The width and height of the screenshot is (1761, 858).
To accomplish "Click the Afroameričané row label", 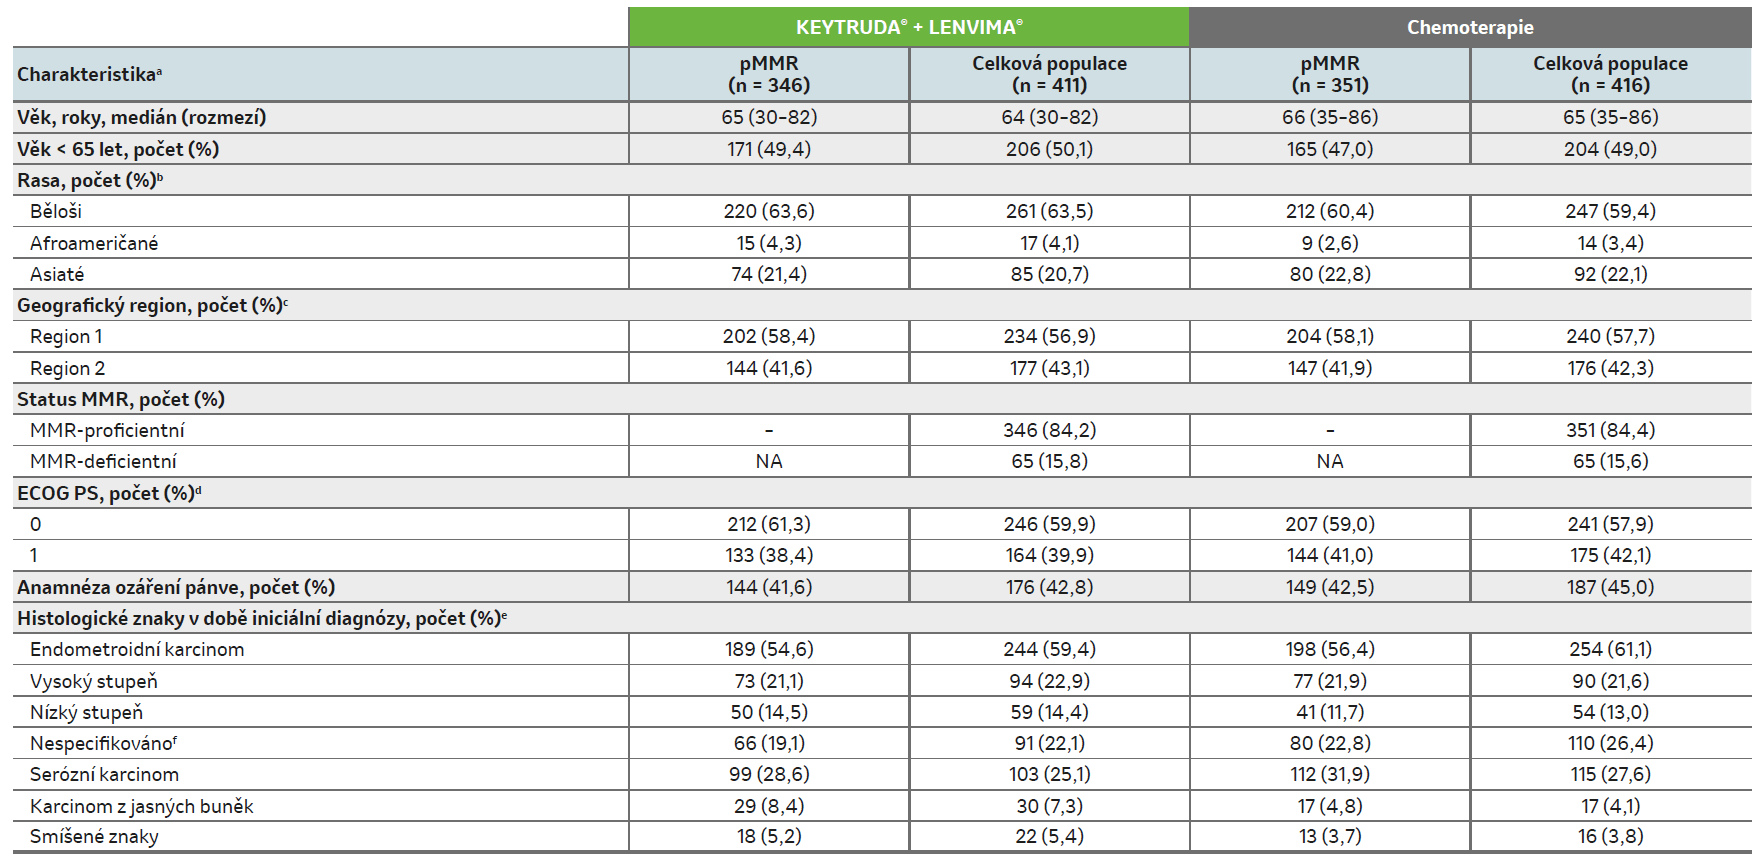I will [94, 243].
